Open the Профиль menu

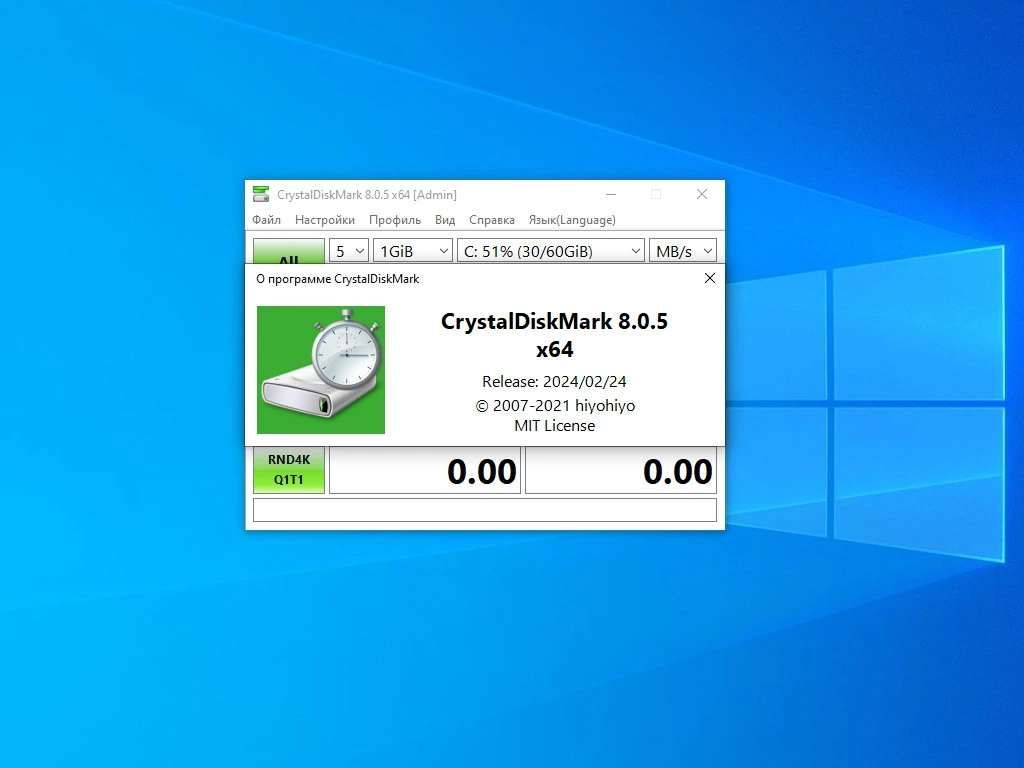click(394, 220)
